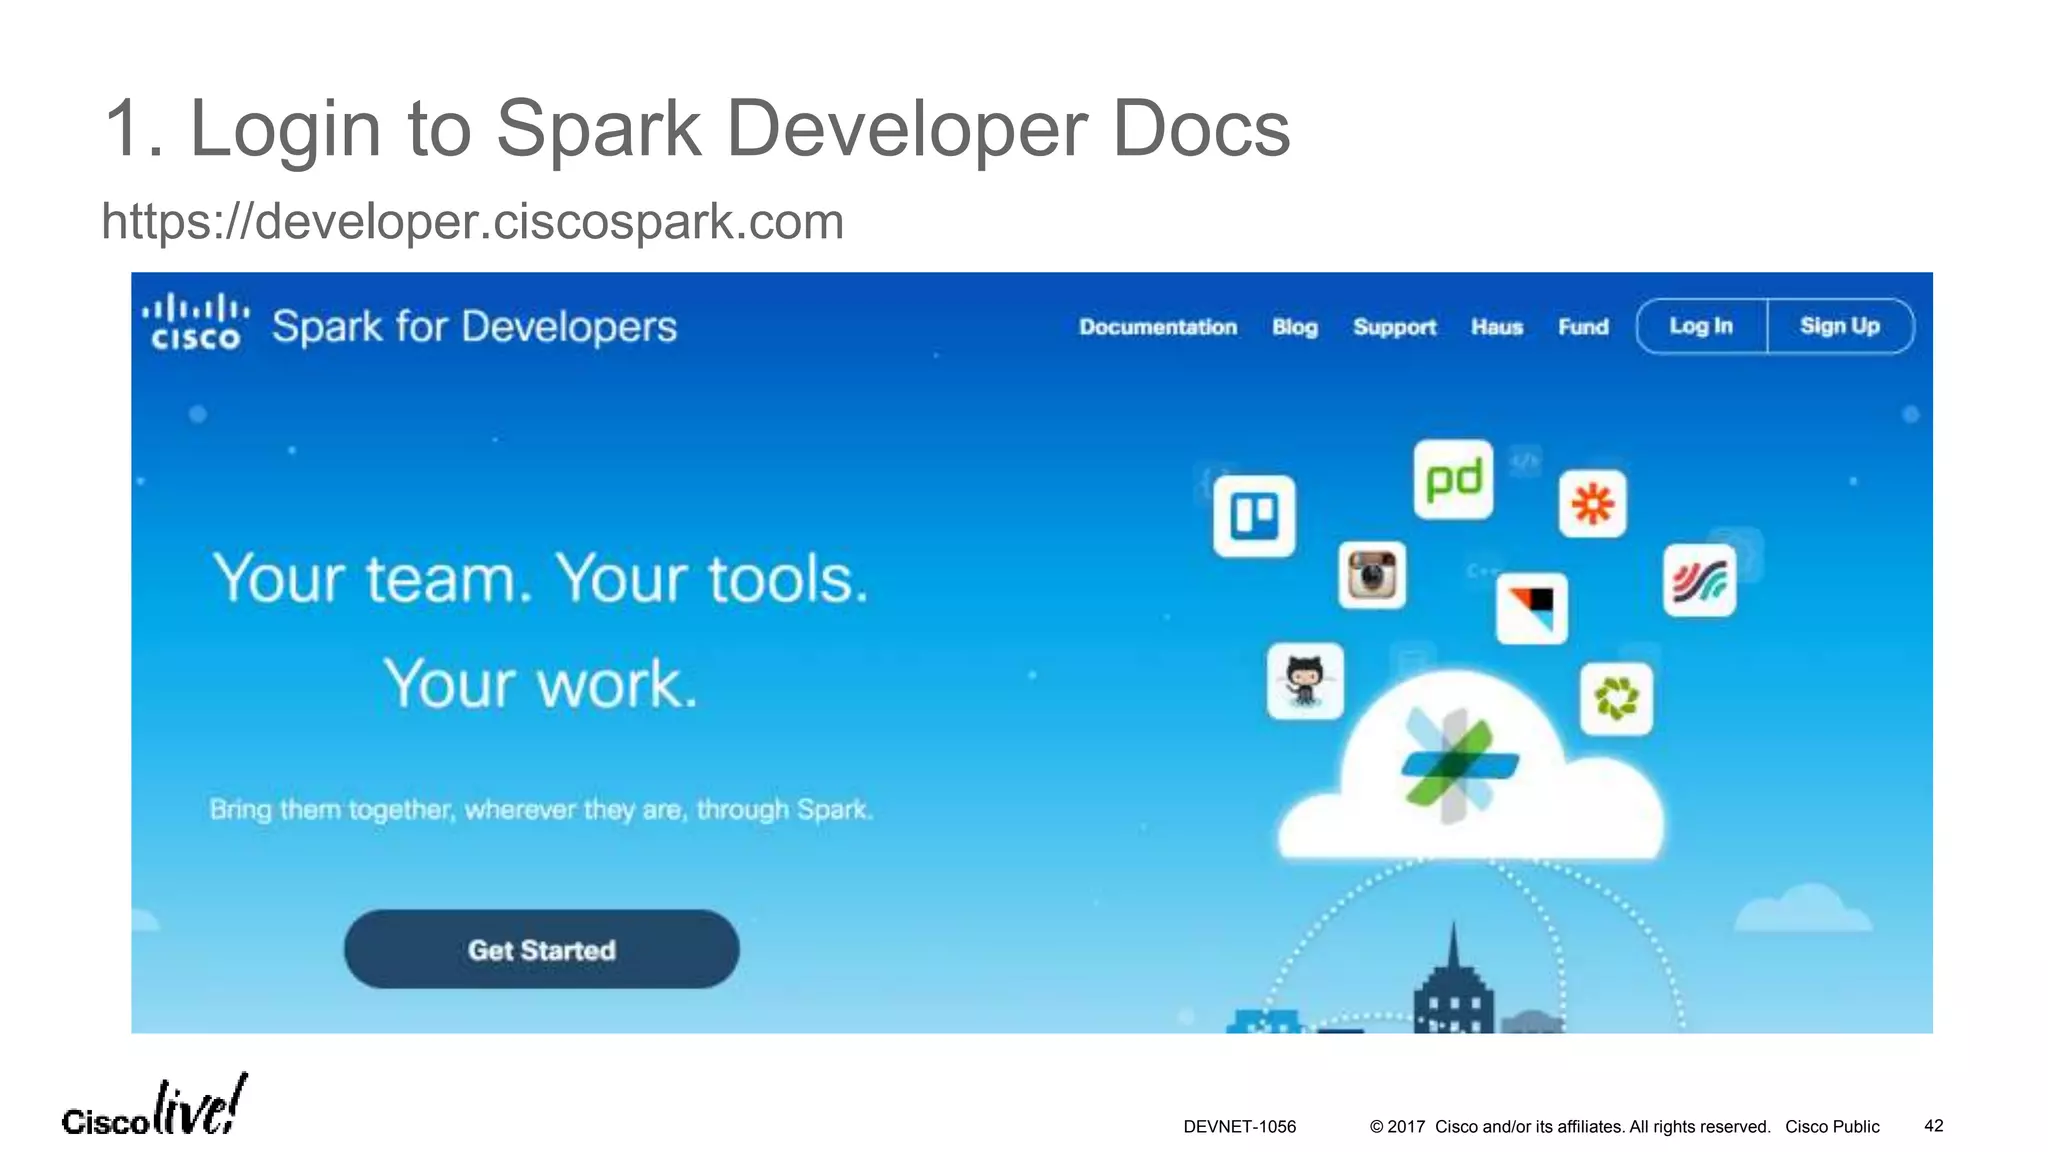Go to the Support page
Image resolution: width=2048 pixels, height=1152 pixels.
pos(1394,327)
